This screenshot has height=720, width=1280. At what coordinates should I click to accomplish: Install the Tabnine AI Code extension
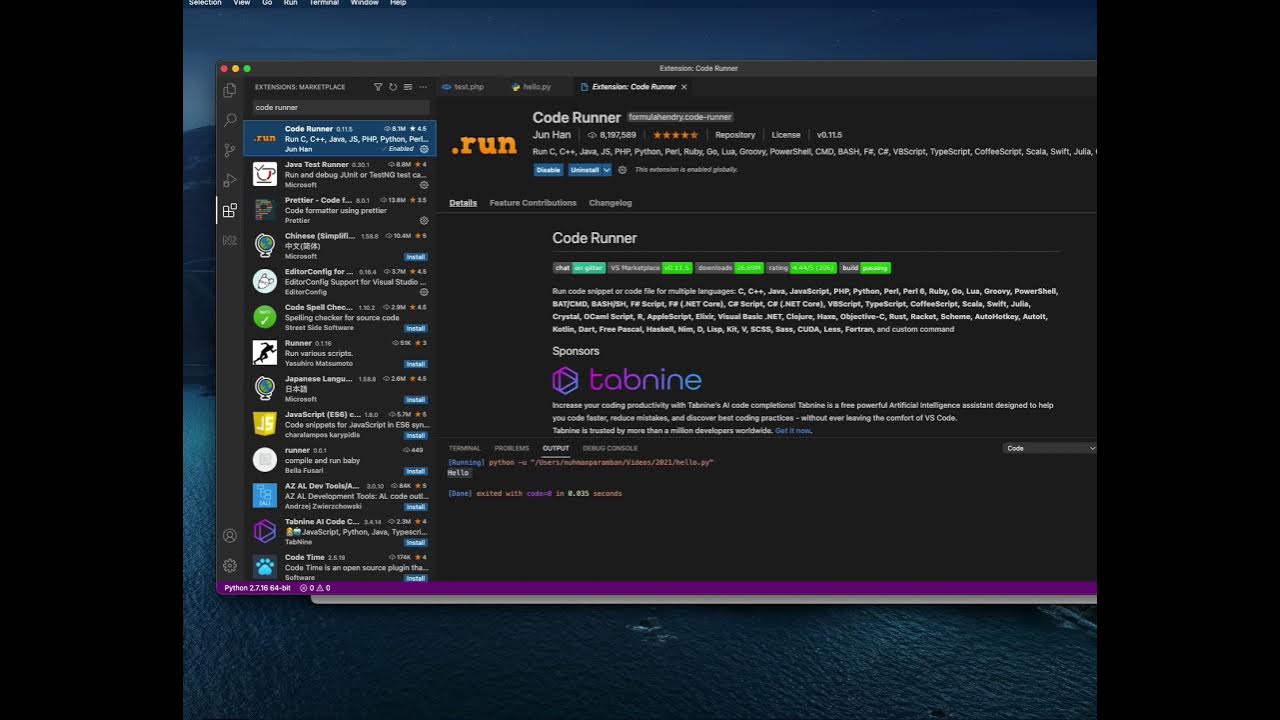416,543
